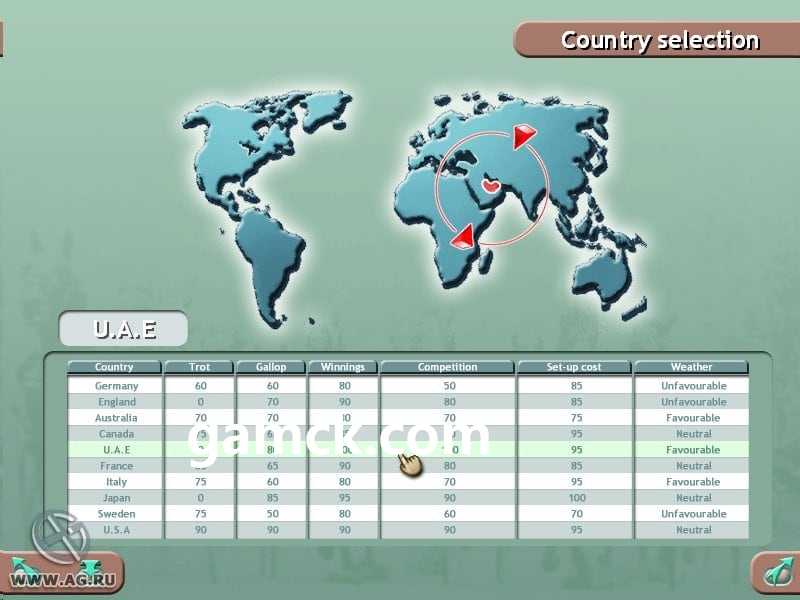Click the Competition column header
This screenshot has height=600, width=800.
pyautogui.click(x=447, y=367)
